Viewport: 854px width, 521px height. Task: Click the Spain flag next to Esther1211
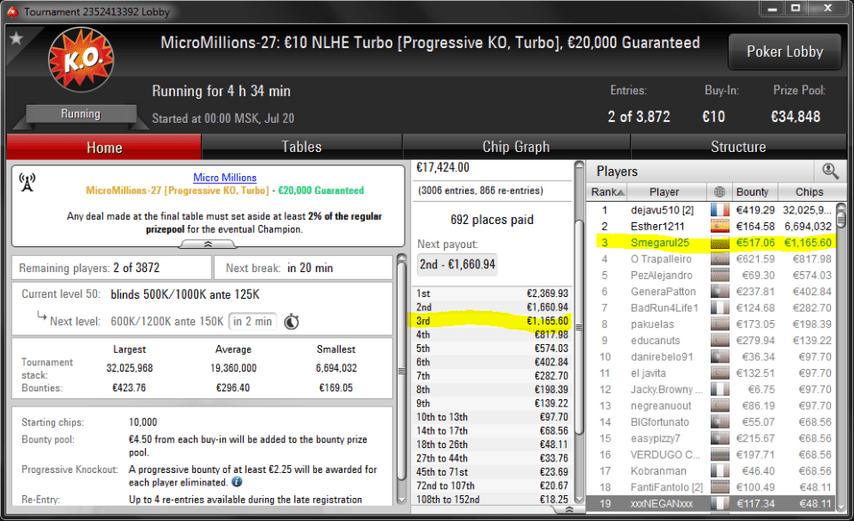click(720, 226)
